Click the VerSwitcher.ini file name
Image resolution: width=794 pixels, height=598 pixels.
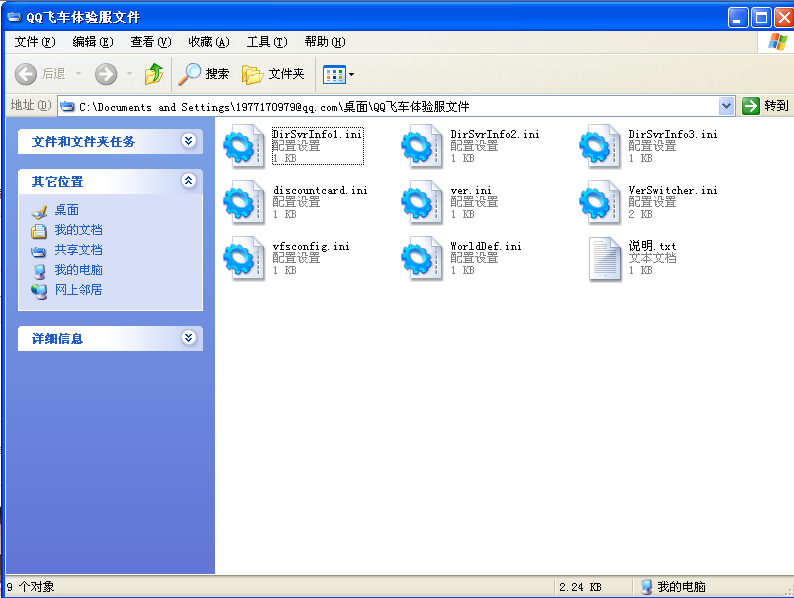[x=673, y=190]
